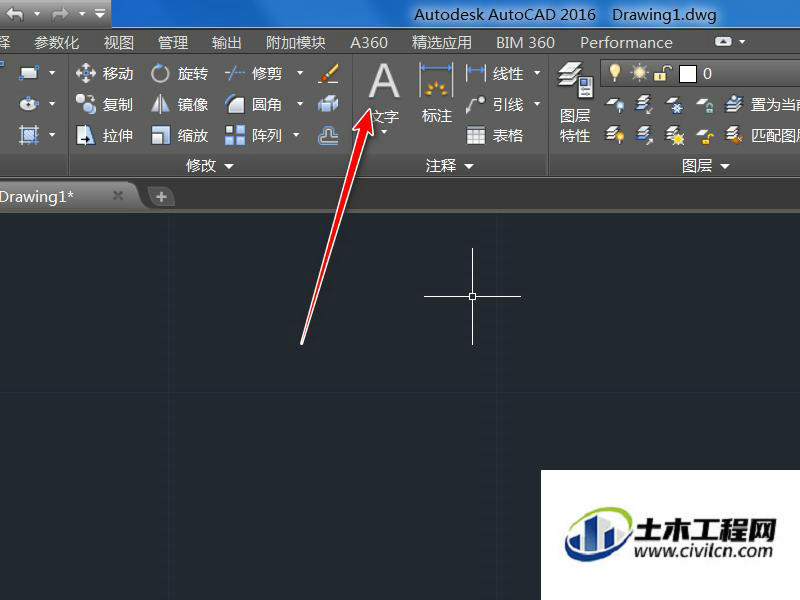Click the layer freeze tool with snowflake

pyautogui.click(x=675, y=106)
